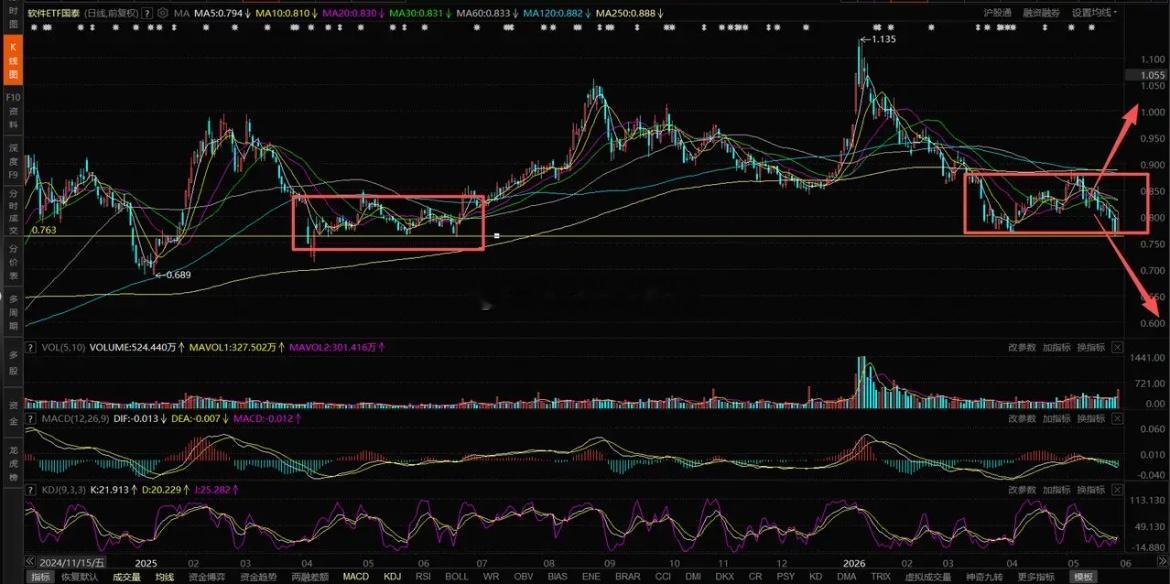The image size is (1170, 584).
Task: Select the 资金趋势 indicator
Action: click(258, 577)
